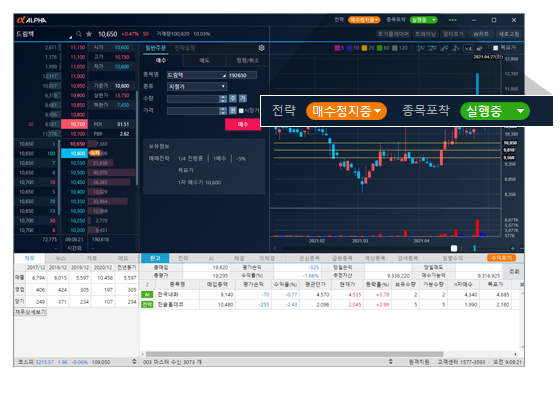Open the 지정가 order type dropdown

pos(197,87)
